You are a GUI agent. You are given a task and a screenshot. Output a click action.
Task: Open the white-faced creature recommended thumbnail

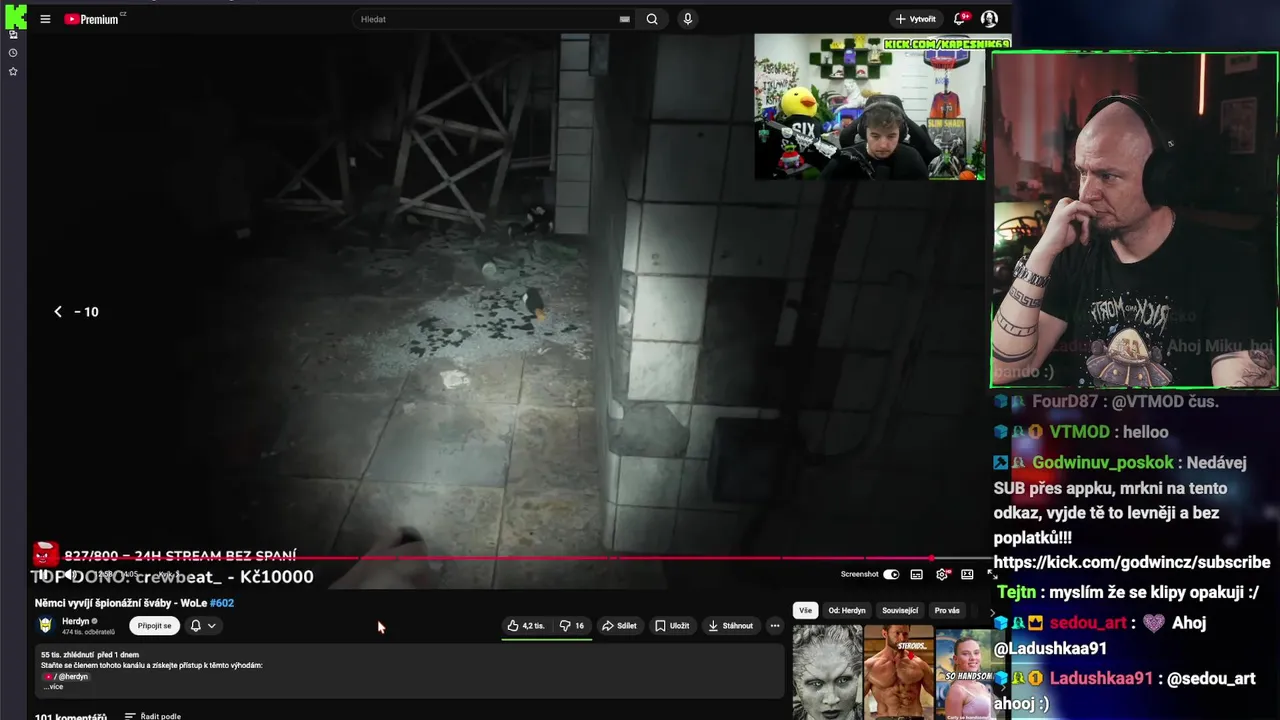point(827,673)
